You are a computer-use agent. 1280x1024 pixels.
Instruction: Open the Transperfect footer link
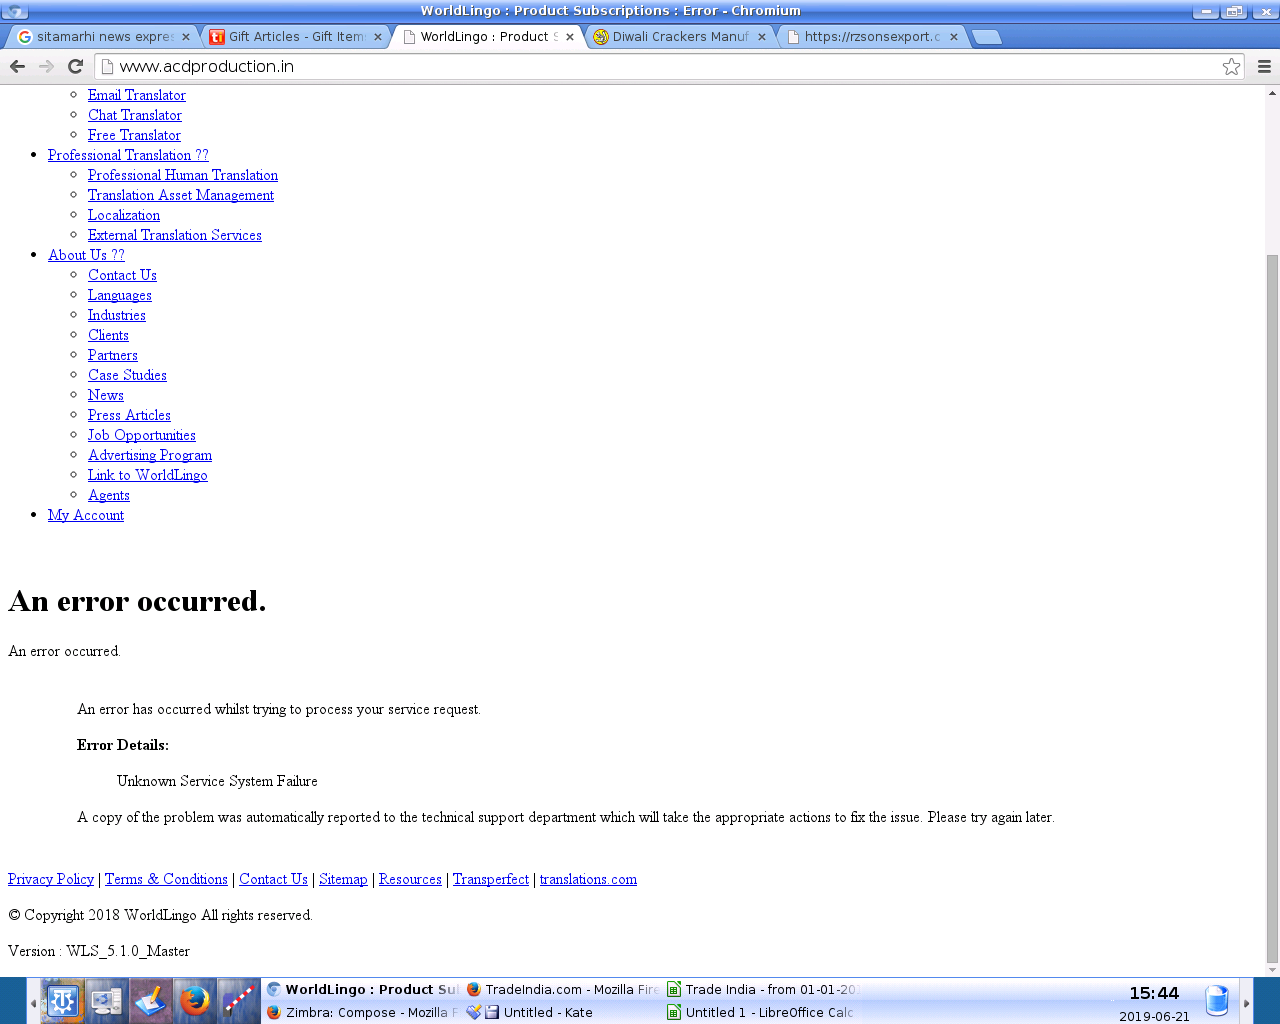(491, 879)
